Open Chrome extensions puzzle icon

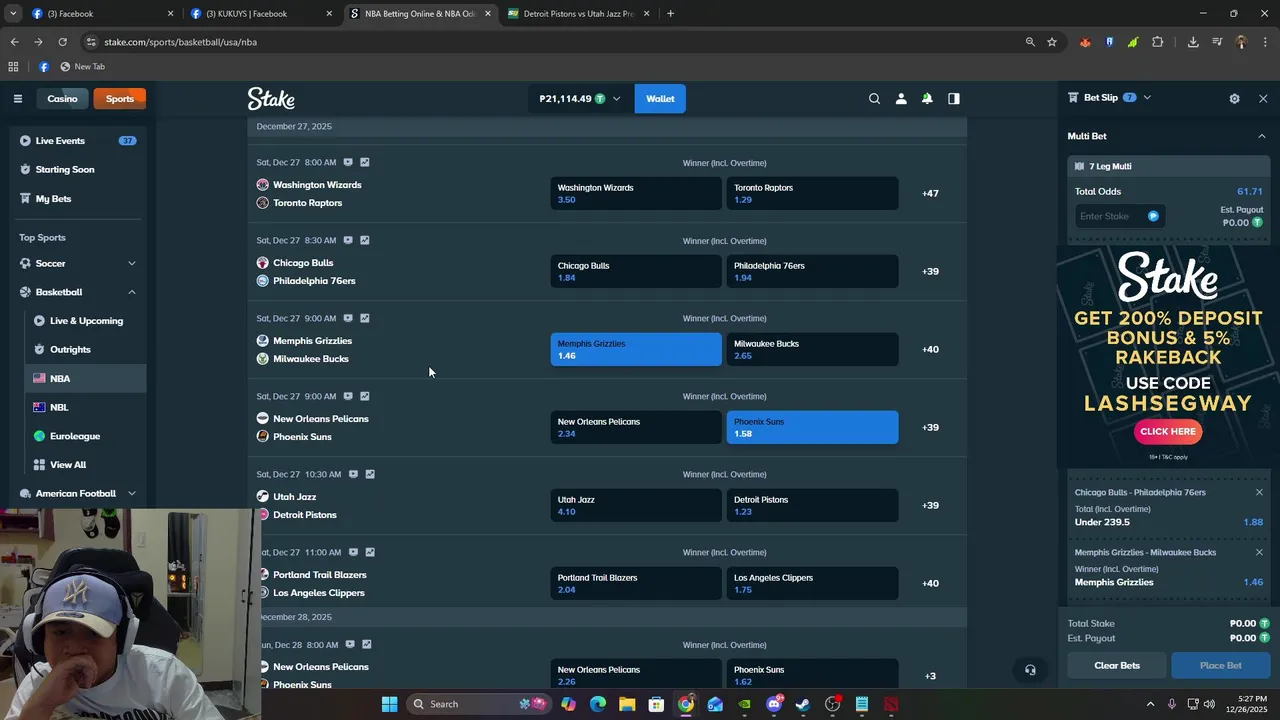[x=1158, y=42]
